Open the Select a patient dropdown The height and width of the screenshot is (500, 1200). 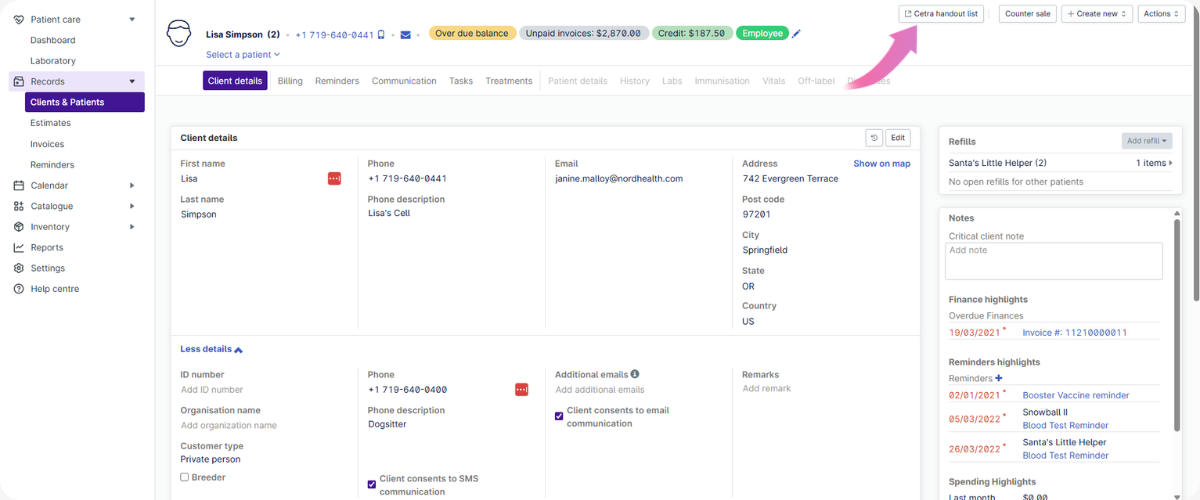pos(243,55)
